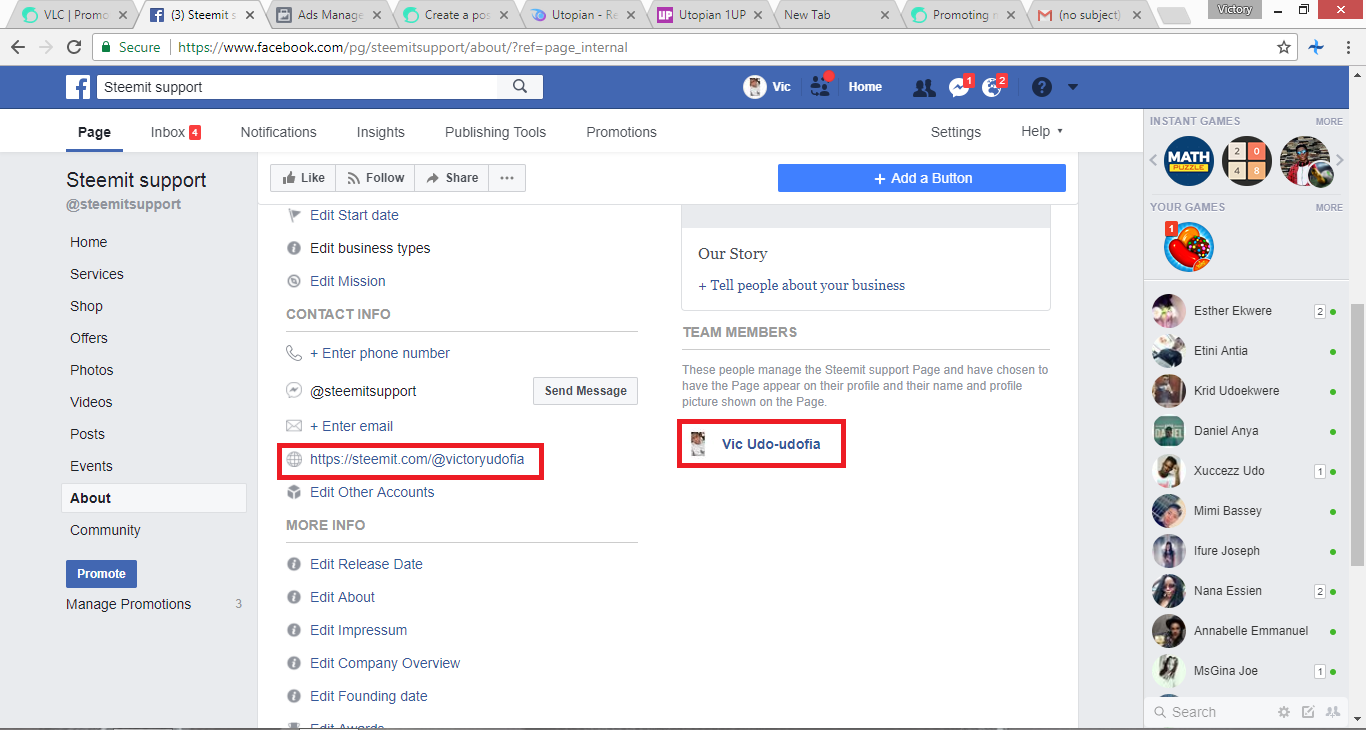Viewport: 1366px width, 730px height.
Task: Click Send Message button
Action: (586, 391)
